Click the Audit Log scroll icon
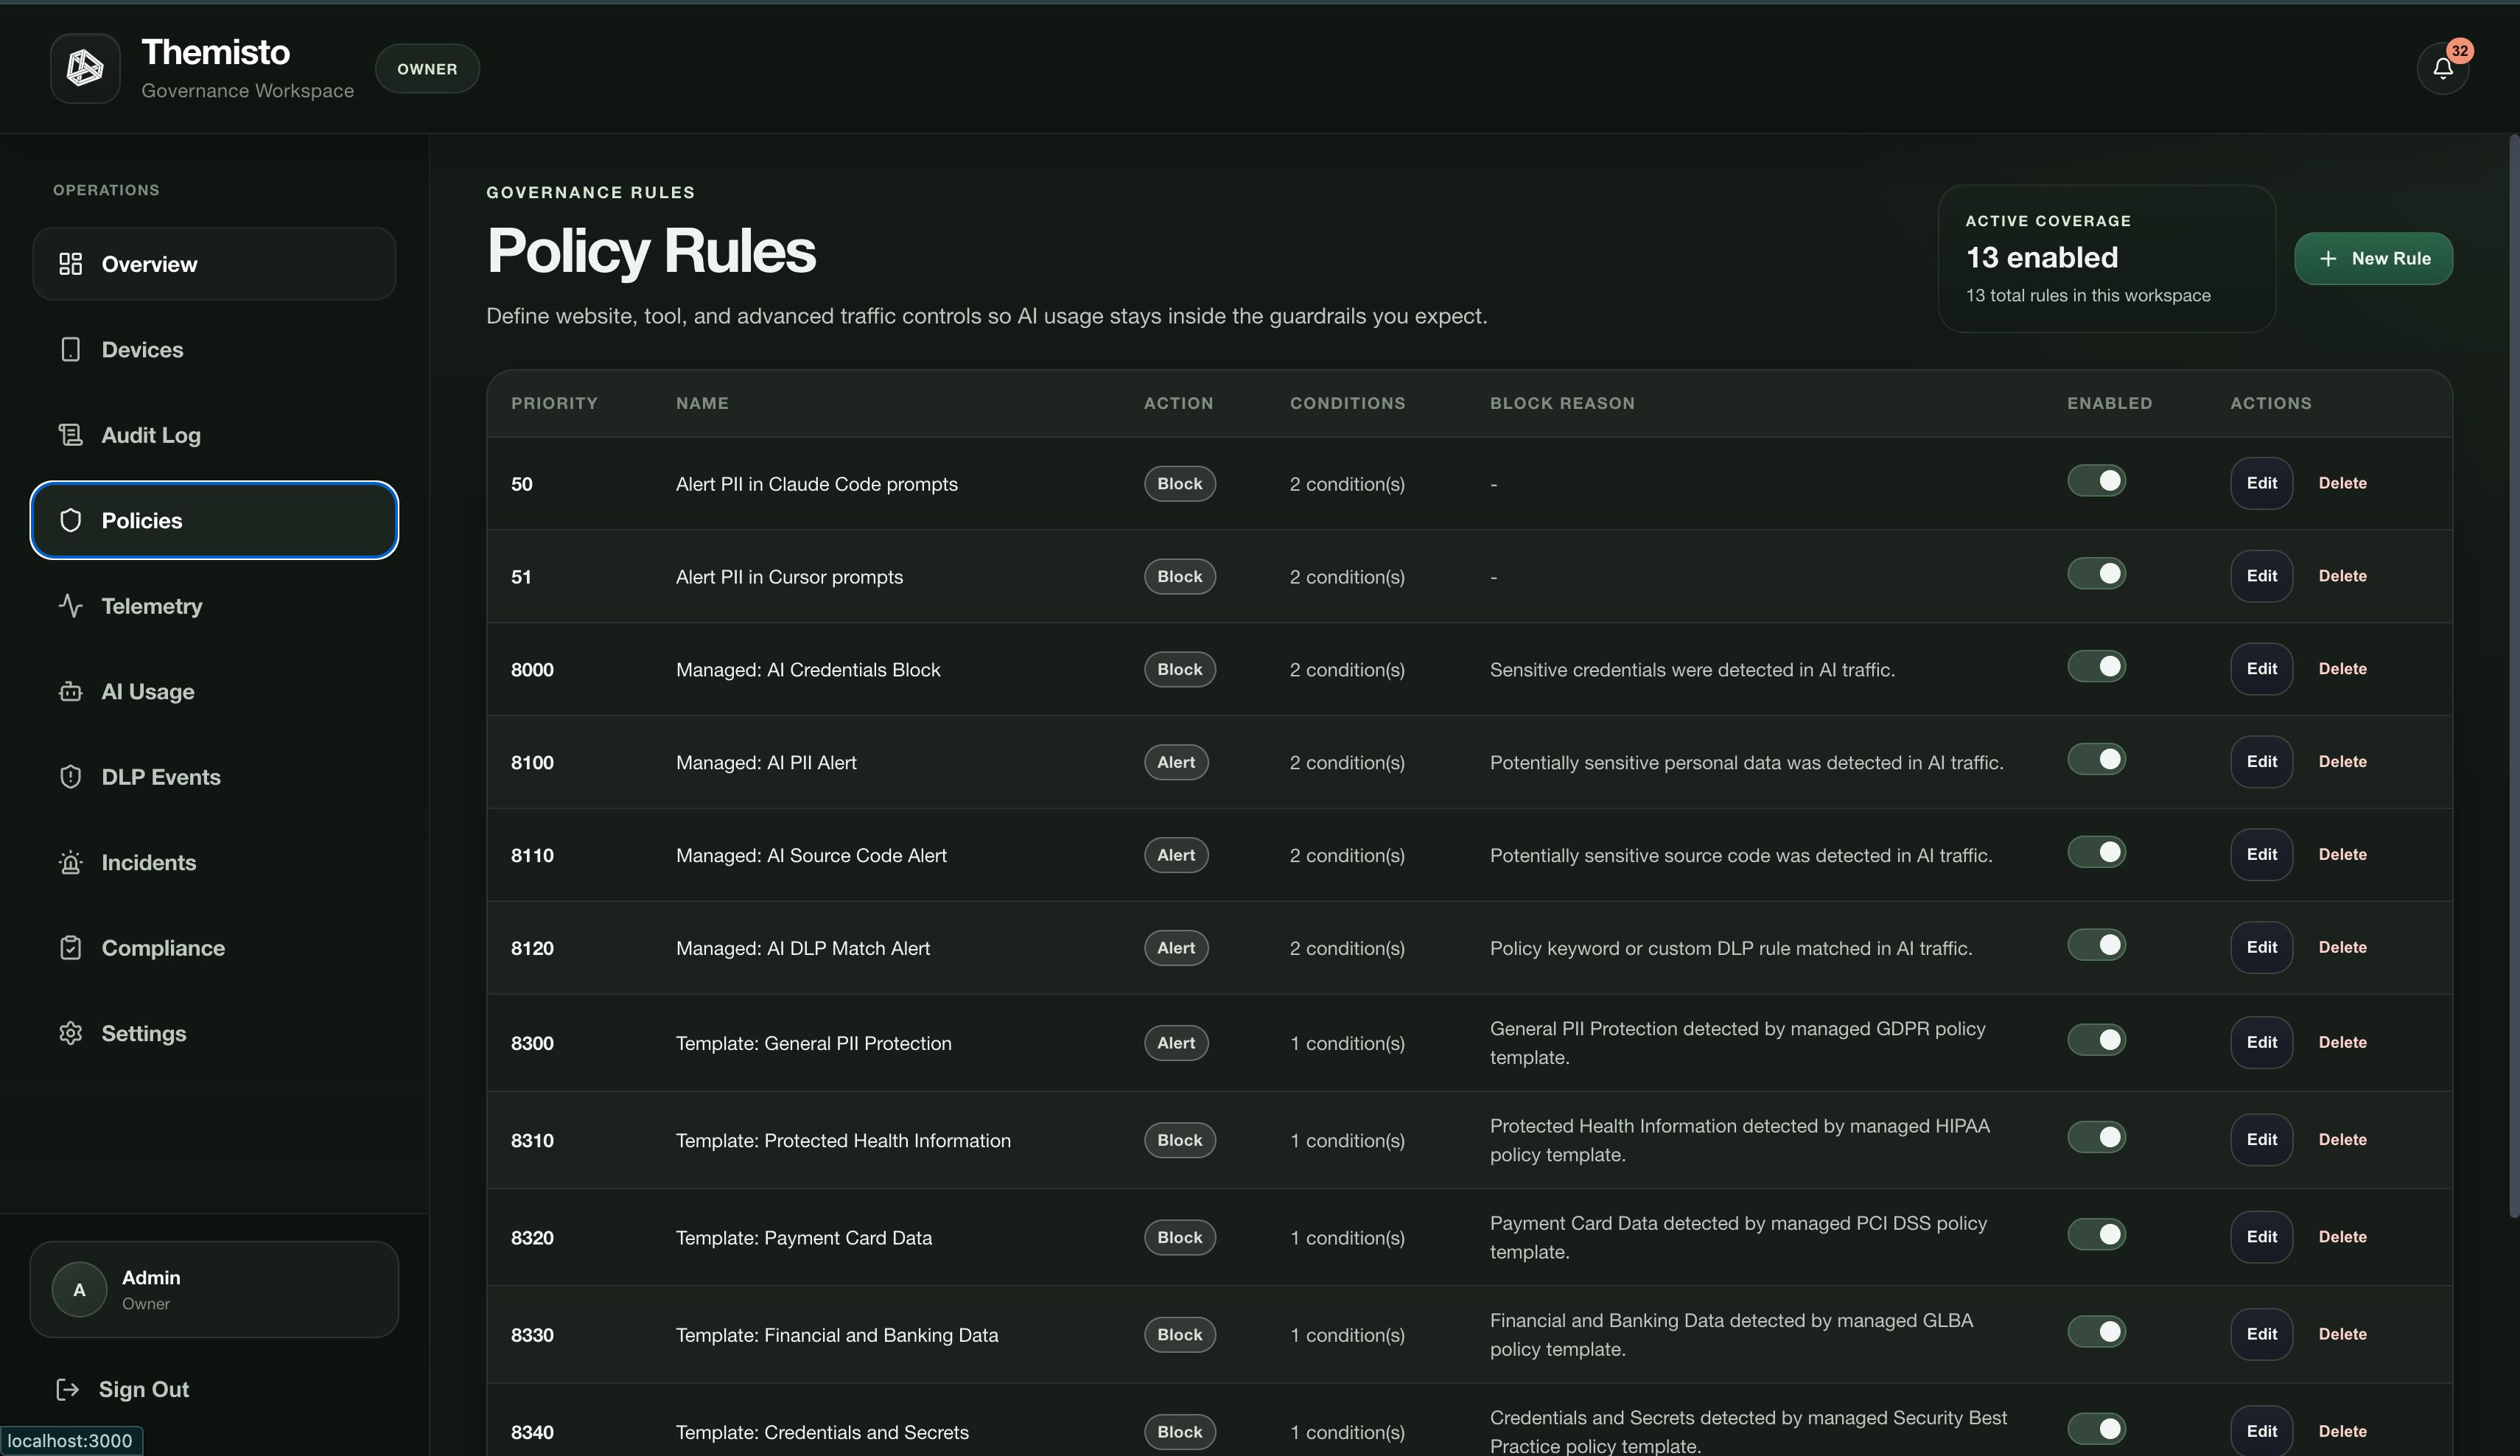The image size is (2520, 1456). pos(70,435)
